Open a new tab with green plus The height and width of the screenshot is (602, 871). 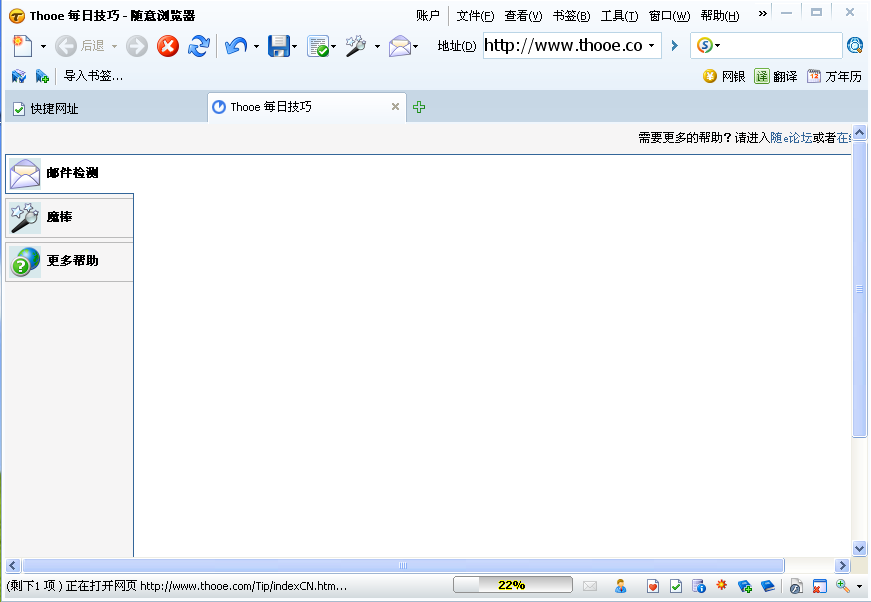419,107
